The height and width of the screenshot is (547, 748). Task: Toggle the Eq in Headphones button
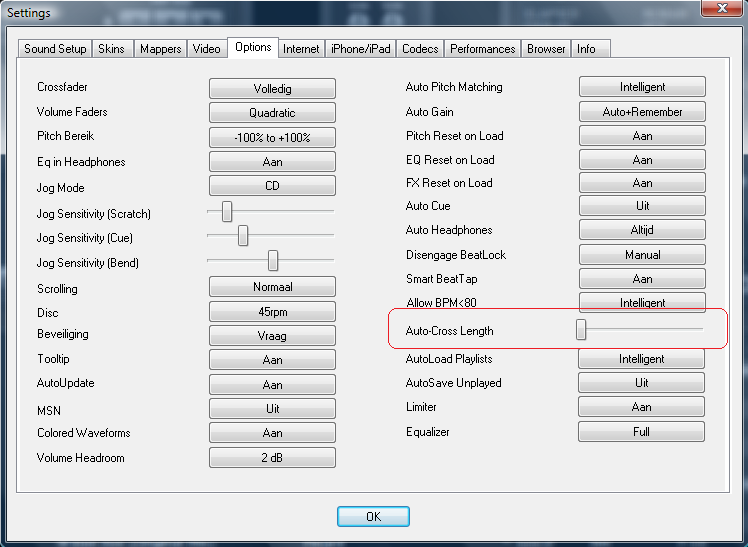[272, 162]
